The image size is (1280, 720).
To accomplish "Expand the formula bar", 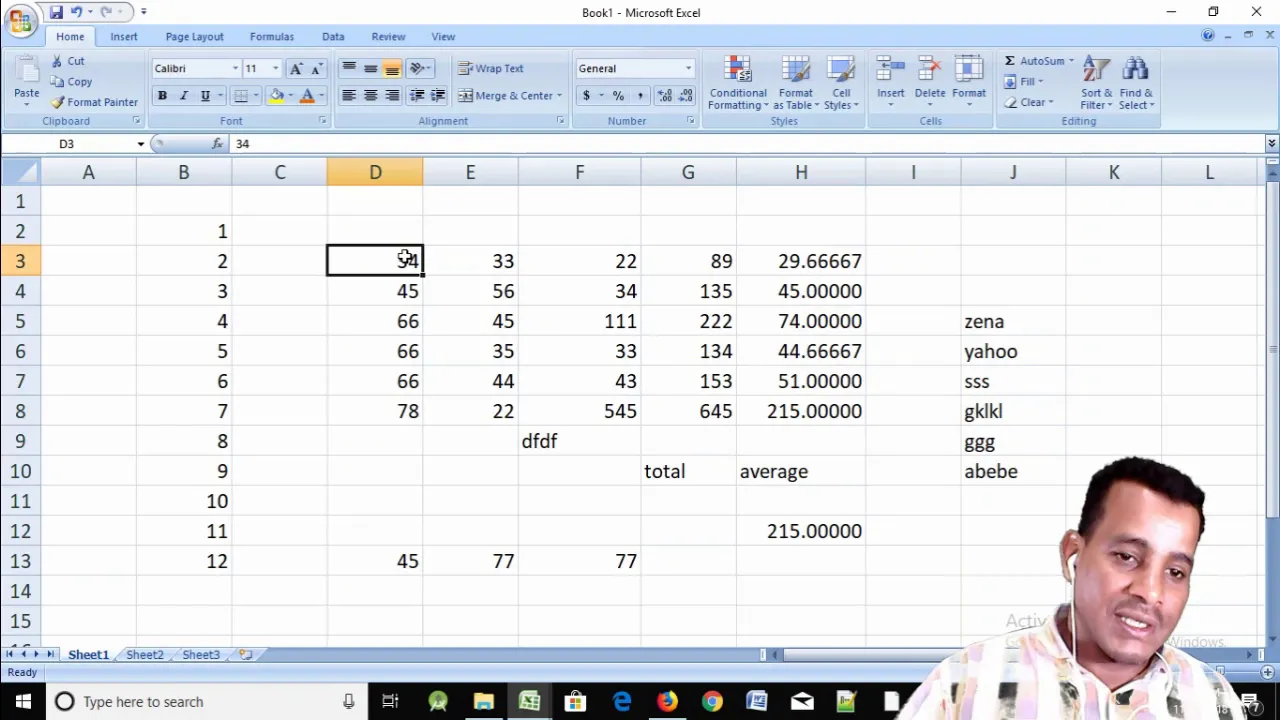I will 1272,144.
